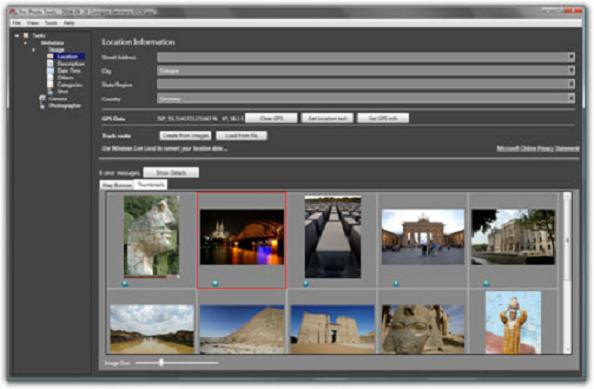The width and height of the screenshot is (594, 389).
Task: Open the Description item in the sidebar tree
Action: 71,64
